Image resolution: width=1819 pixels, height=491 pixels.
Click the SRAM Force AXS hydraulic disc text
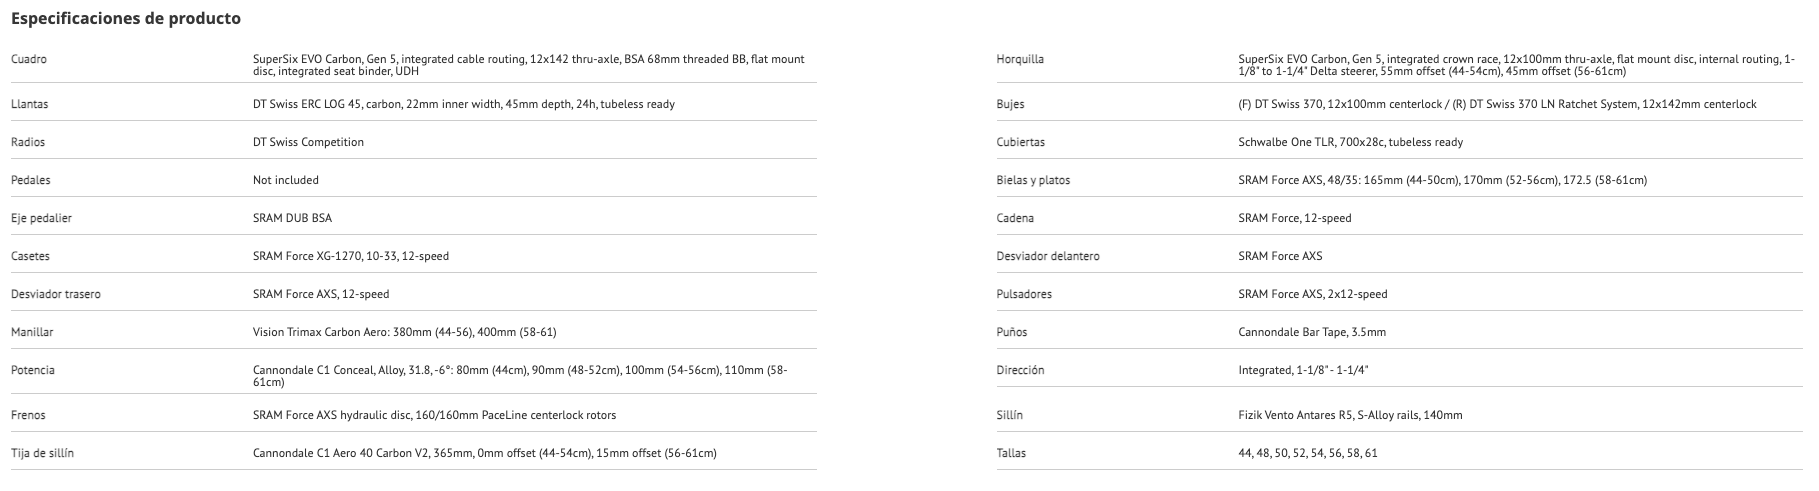[x=434, y=415]
